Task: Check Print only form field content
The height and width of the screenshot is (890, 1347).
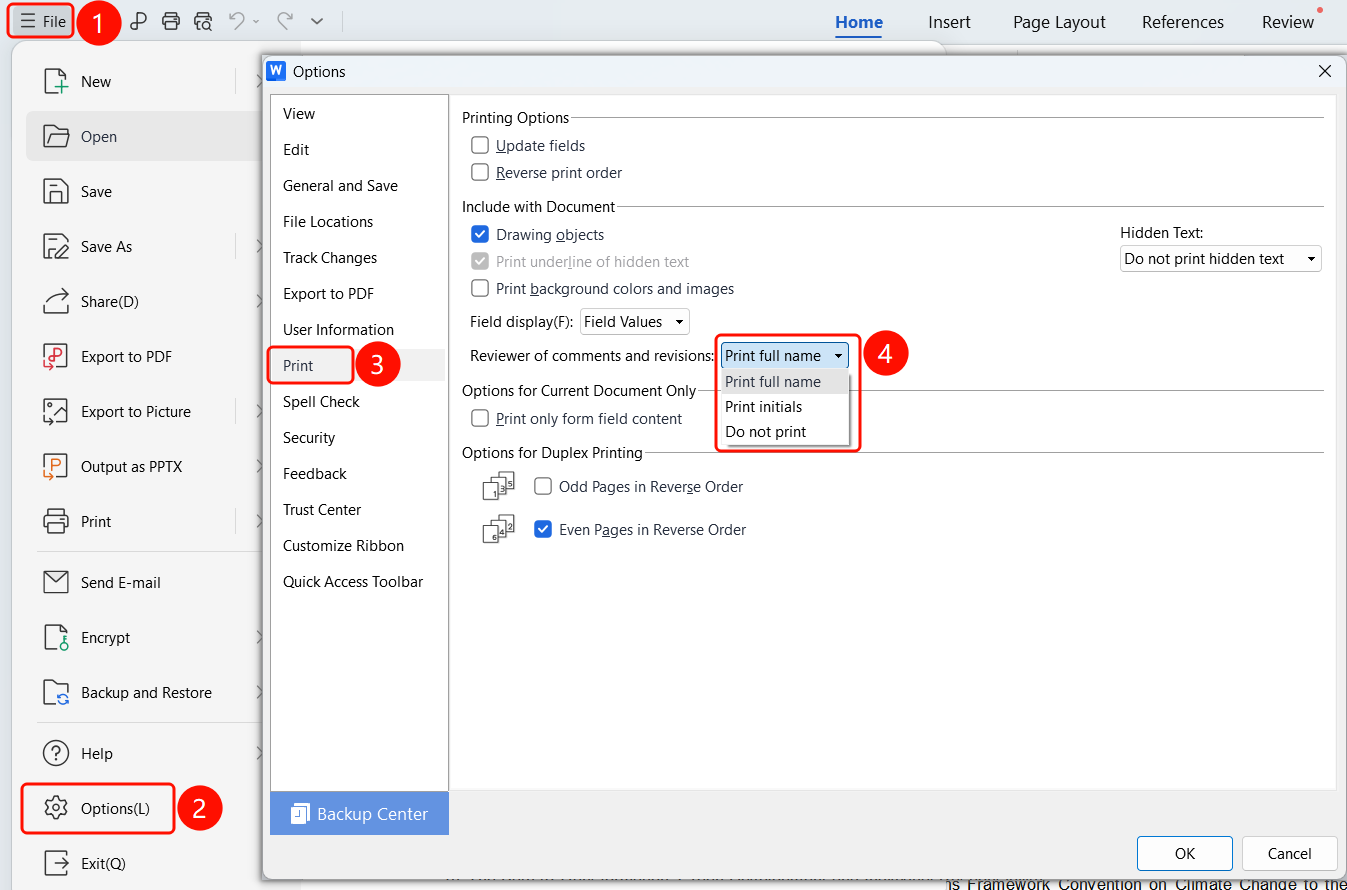Action: click(x=480, y=419)
